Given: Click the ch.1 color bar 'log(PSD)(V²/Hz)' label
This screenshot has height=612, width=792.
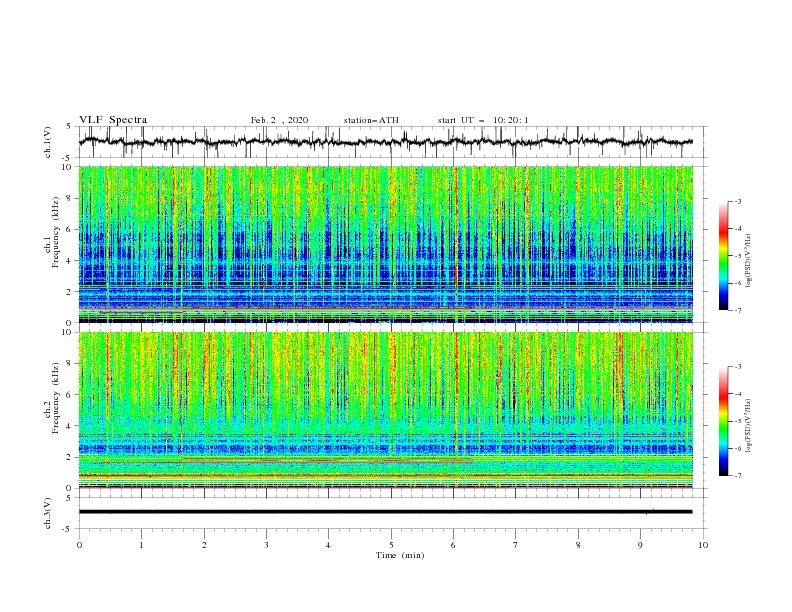Looking at the screenshot, I should tap(749, 261).
